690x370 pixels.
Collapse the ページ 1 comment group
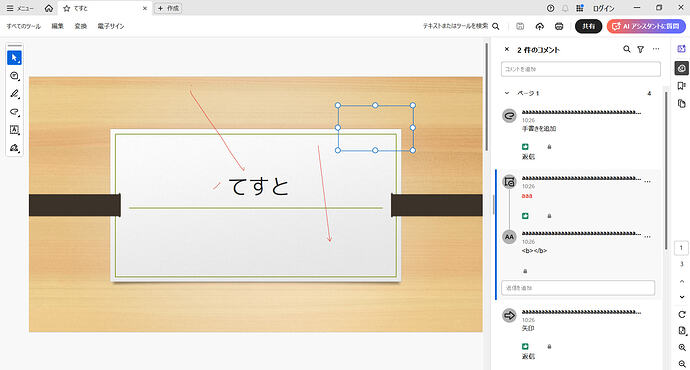(507, 93)
